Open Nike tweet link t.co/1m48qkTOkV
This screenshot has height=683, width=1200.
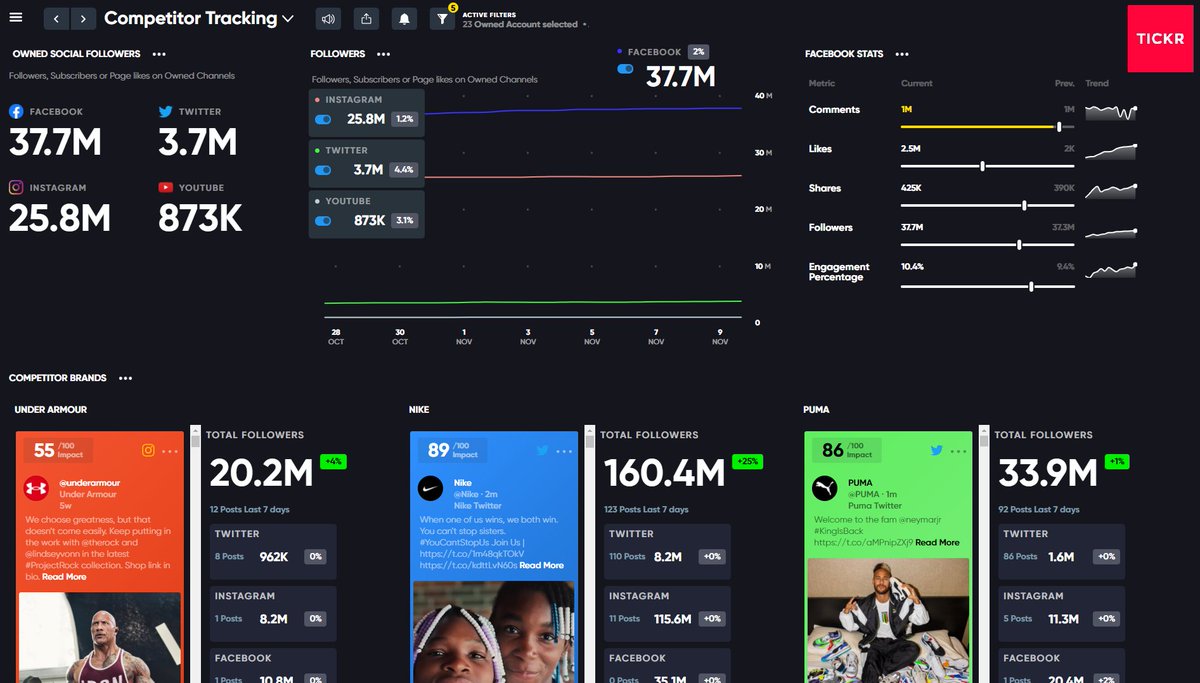pos(474,554)
